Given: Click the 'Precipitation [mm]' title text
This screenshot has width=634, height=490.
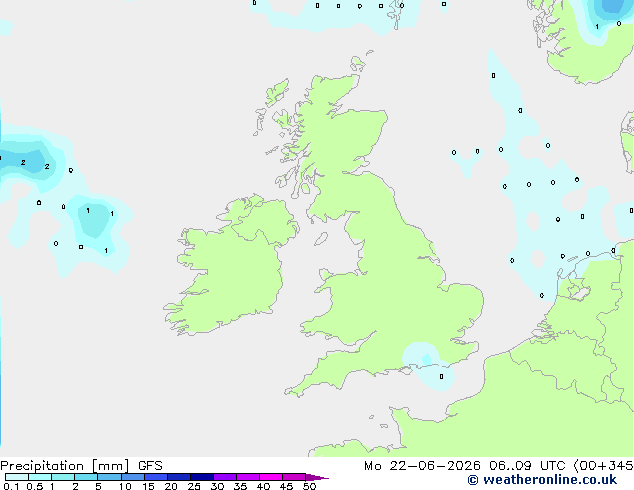Looking at the screenshot, I should tap(65, 466).
